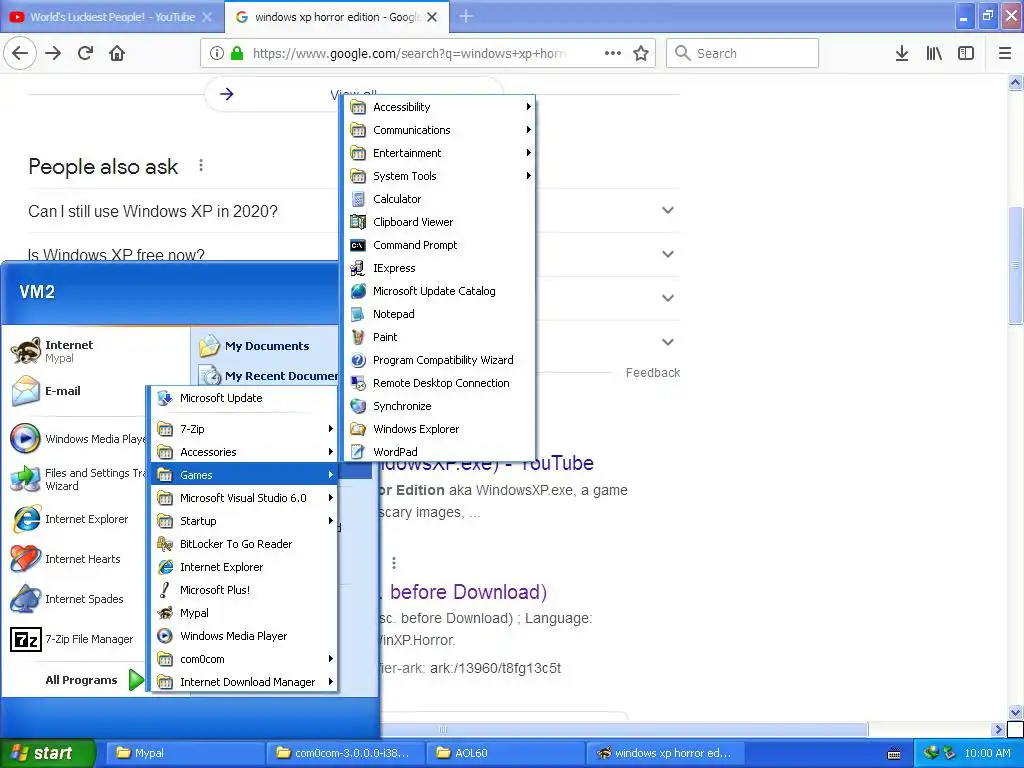The image size is (1024, 768).
Task: Open Microsoft Update Catalog
Action: (439, 291)
